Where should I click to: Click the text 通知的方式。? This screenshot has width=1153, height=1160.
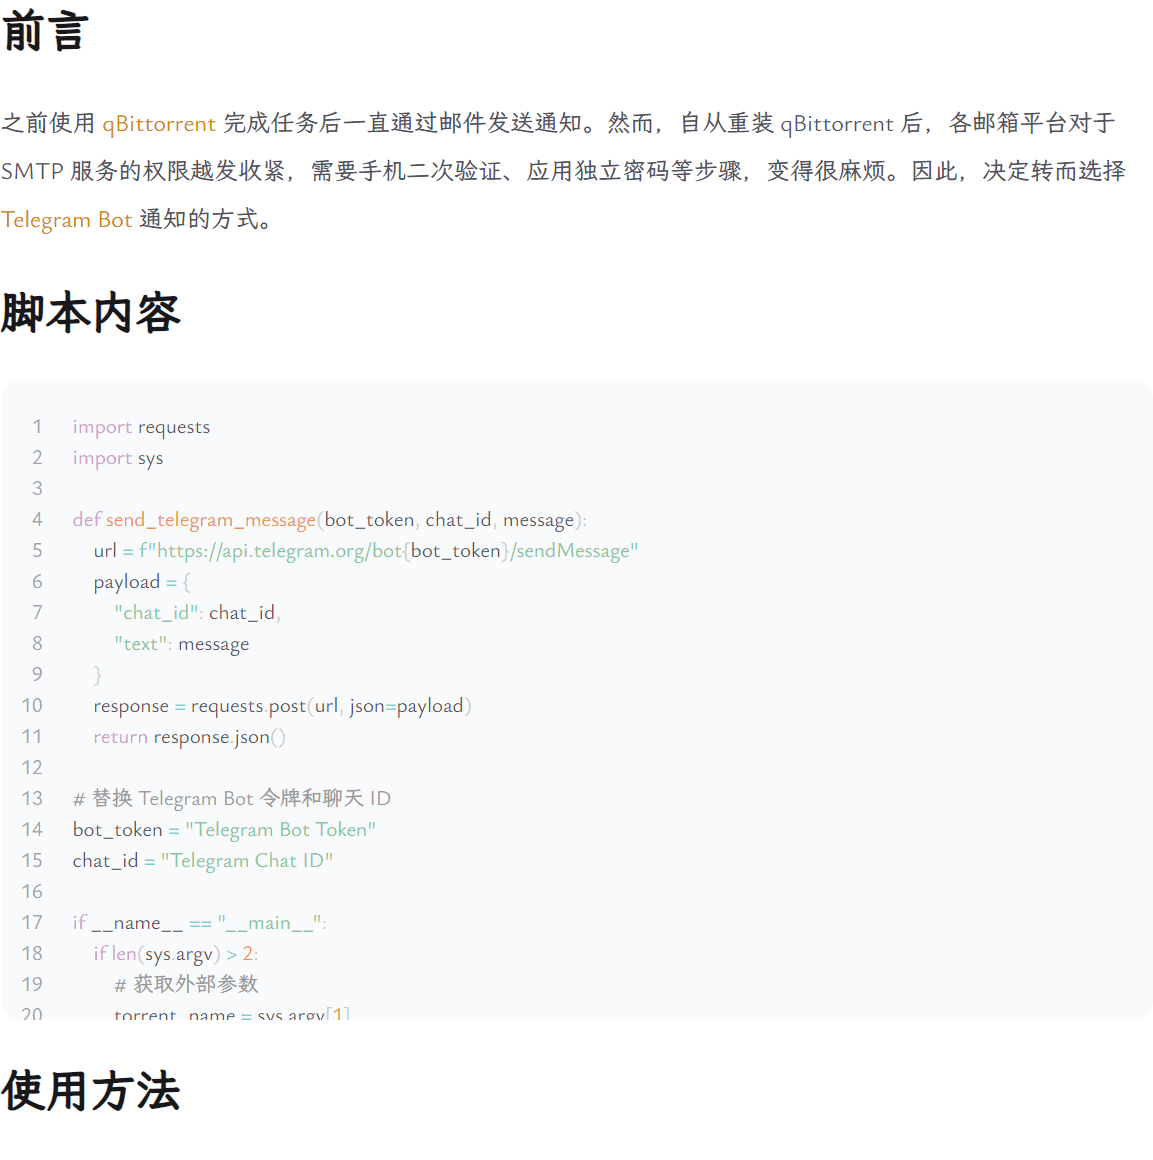(206, 220)
